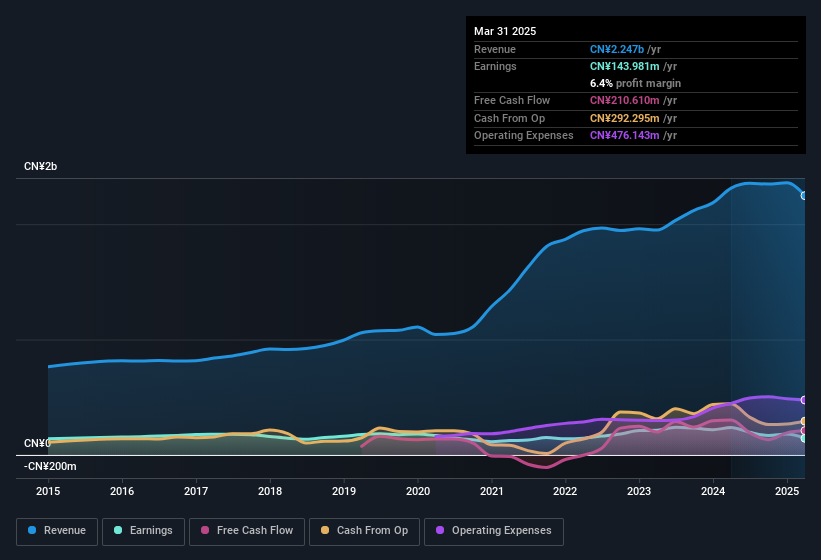Click the CN¥210.610m free cash flow value
The image size is (821, 560).
[625, 100]
